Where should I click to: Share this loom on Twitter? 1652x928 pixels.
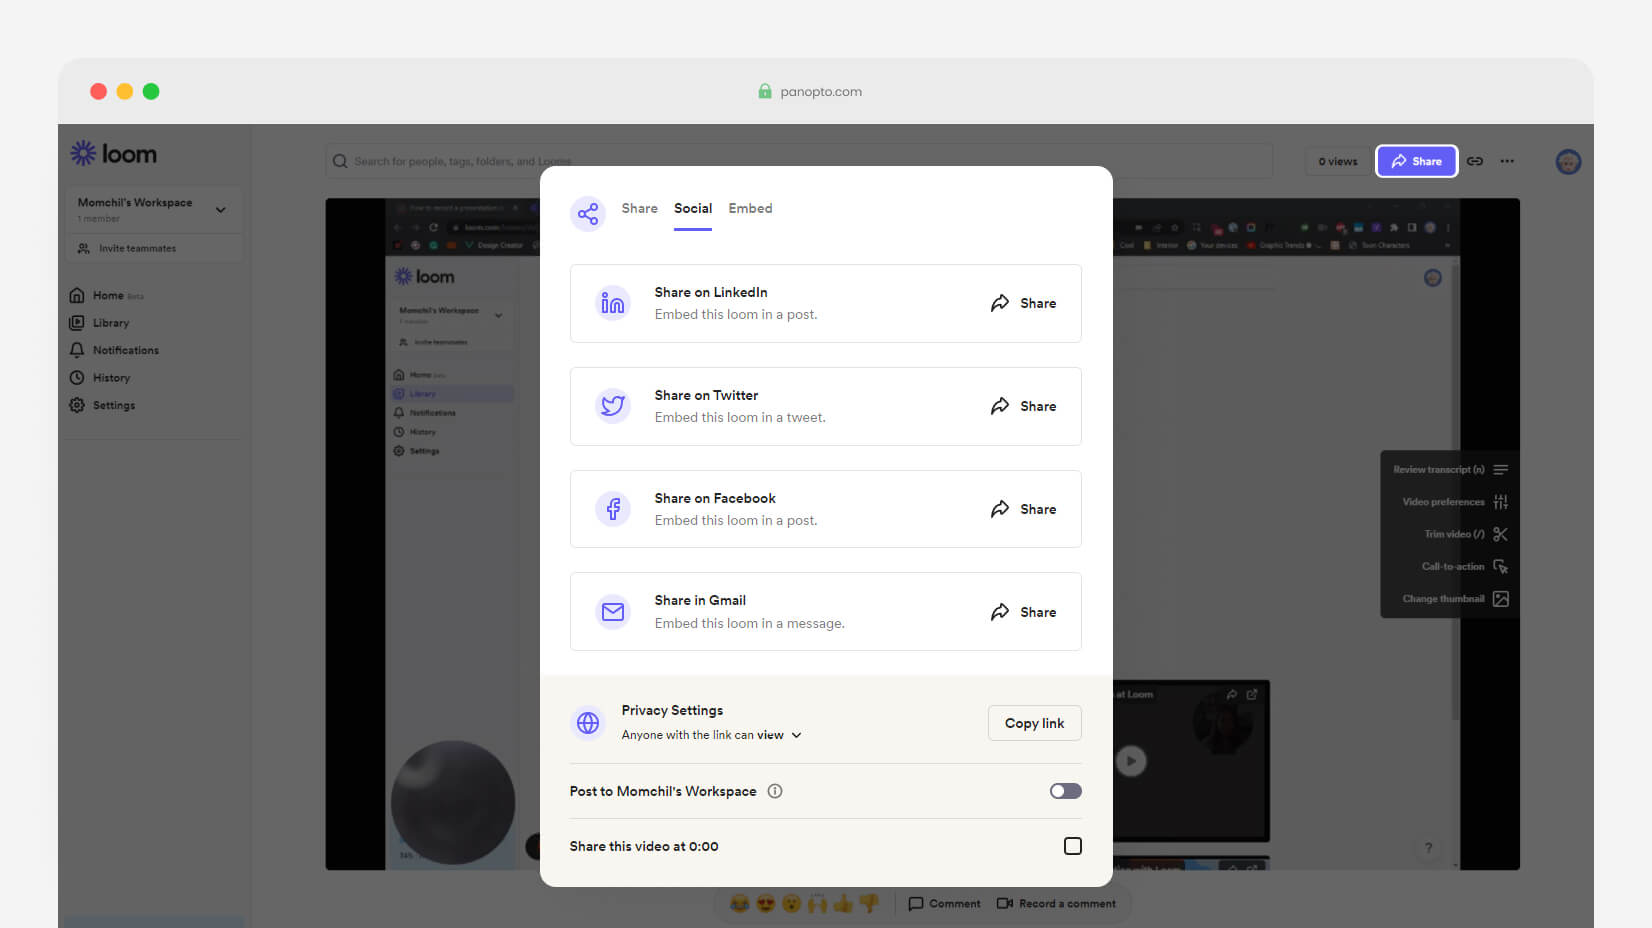(1023, 406)
